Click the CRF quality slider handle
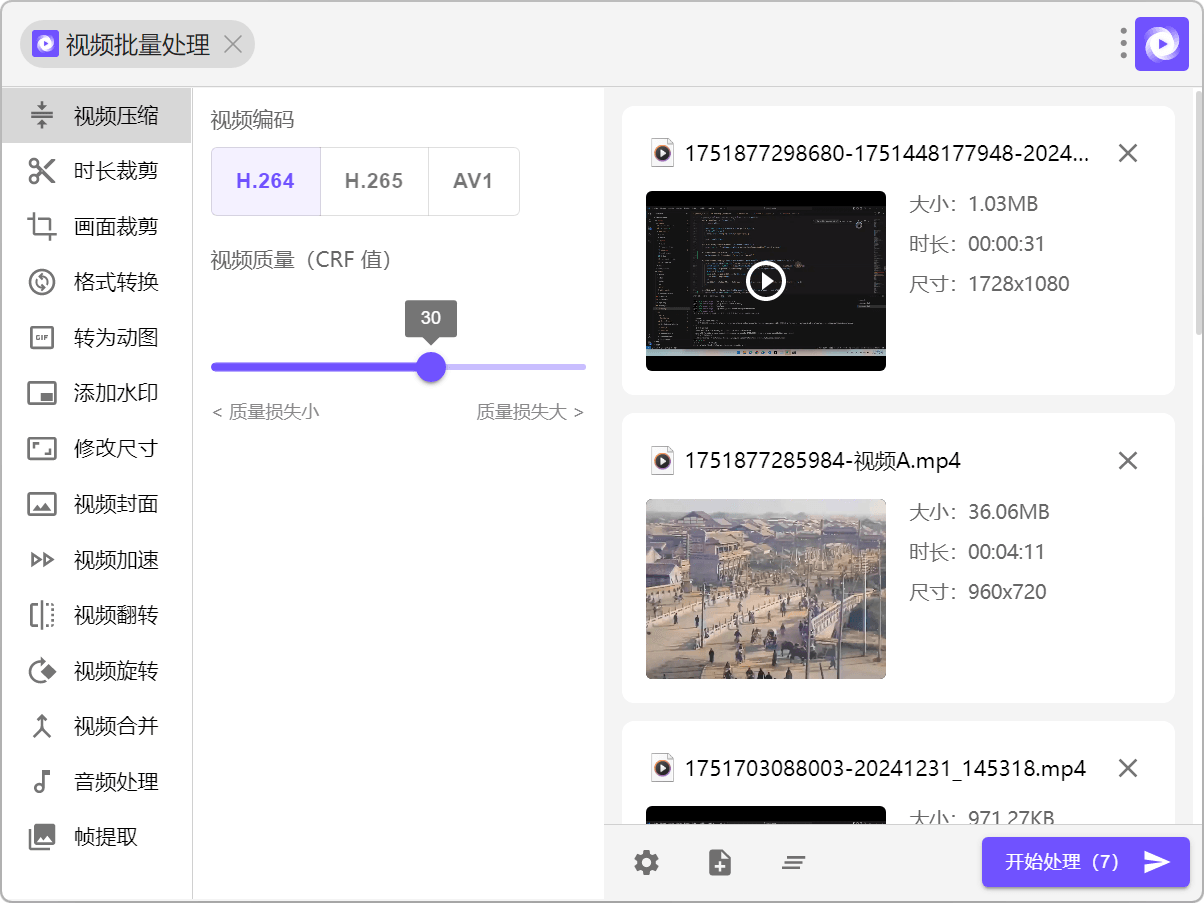Viewport: 1204px width, 903px height. tap(431, 367)
